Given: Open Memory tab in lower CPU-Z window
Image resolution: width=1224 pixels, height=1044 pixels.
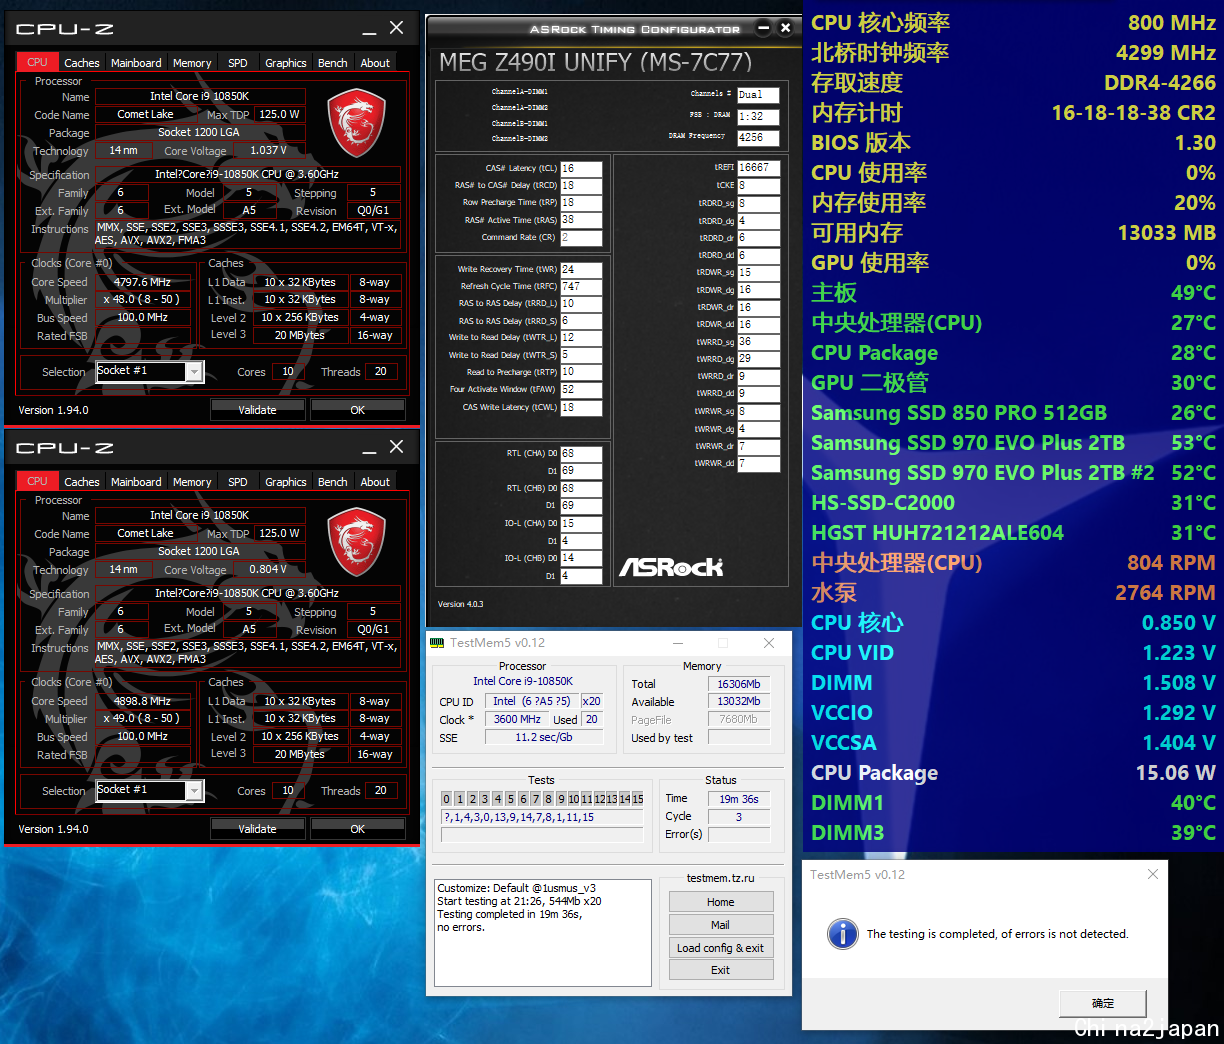Looking at the screenshot, I should pos(192,482).
